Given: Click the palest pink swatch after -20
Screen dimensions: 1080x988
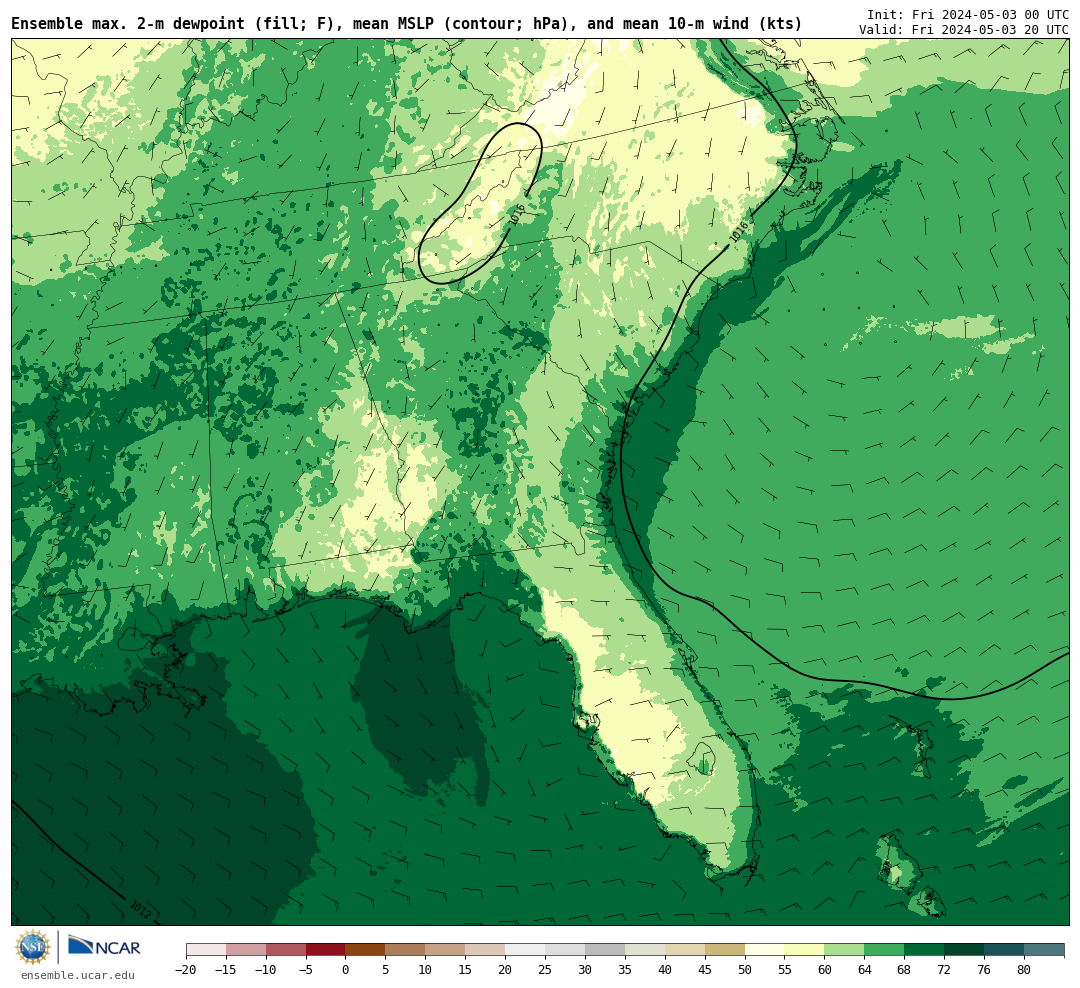Looking at the screenshot, I should pyautogui.click(x=206, y=950).
